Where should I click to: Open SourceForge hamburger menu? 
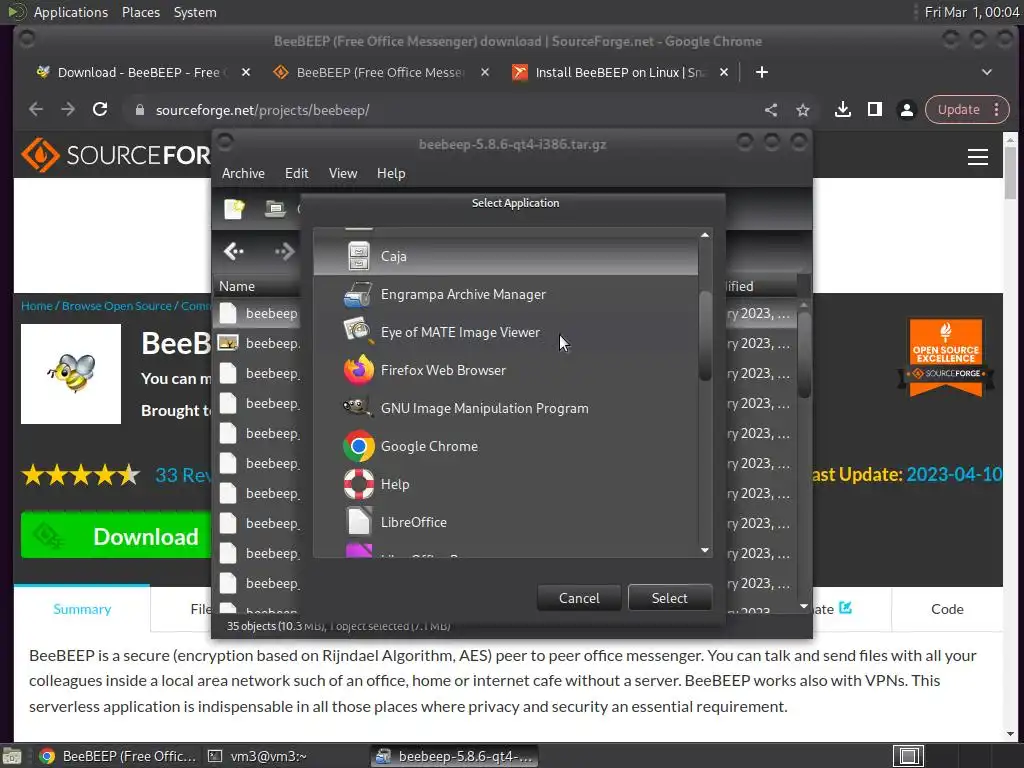coord(978,157)
